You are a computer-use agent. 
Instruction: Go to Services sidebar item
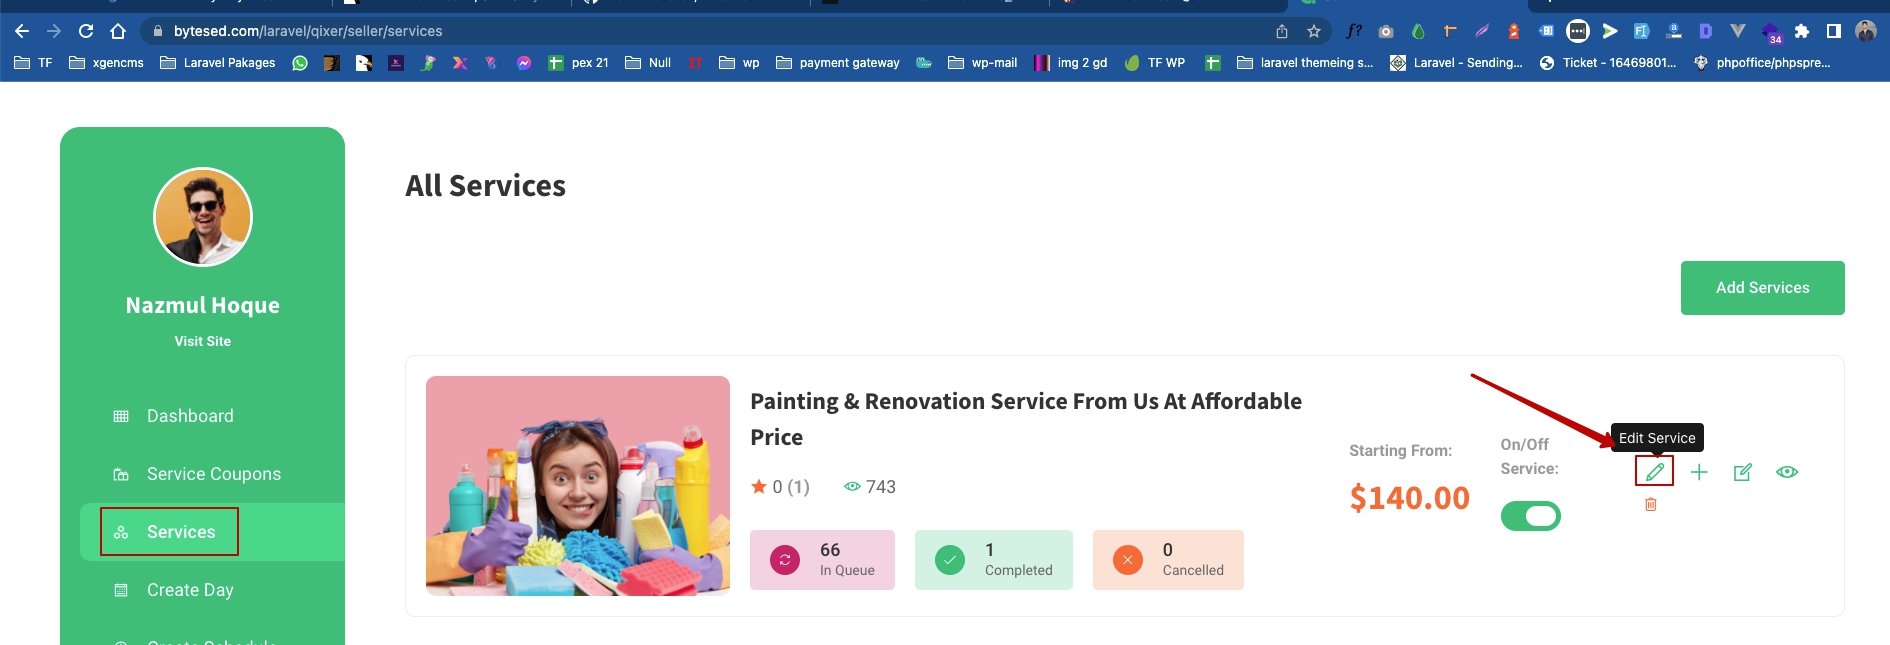tap(181, 532)
